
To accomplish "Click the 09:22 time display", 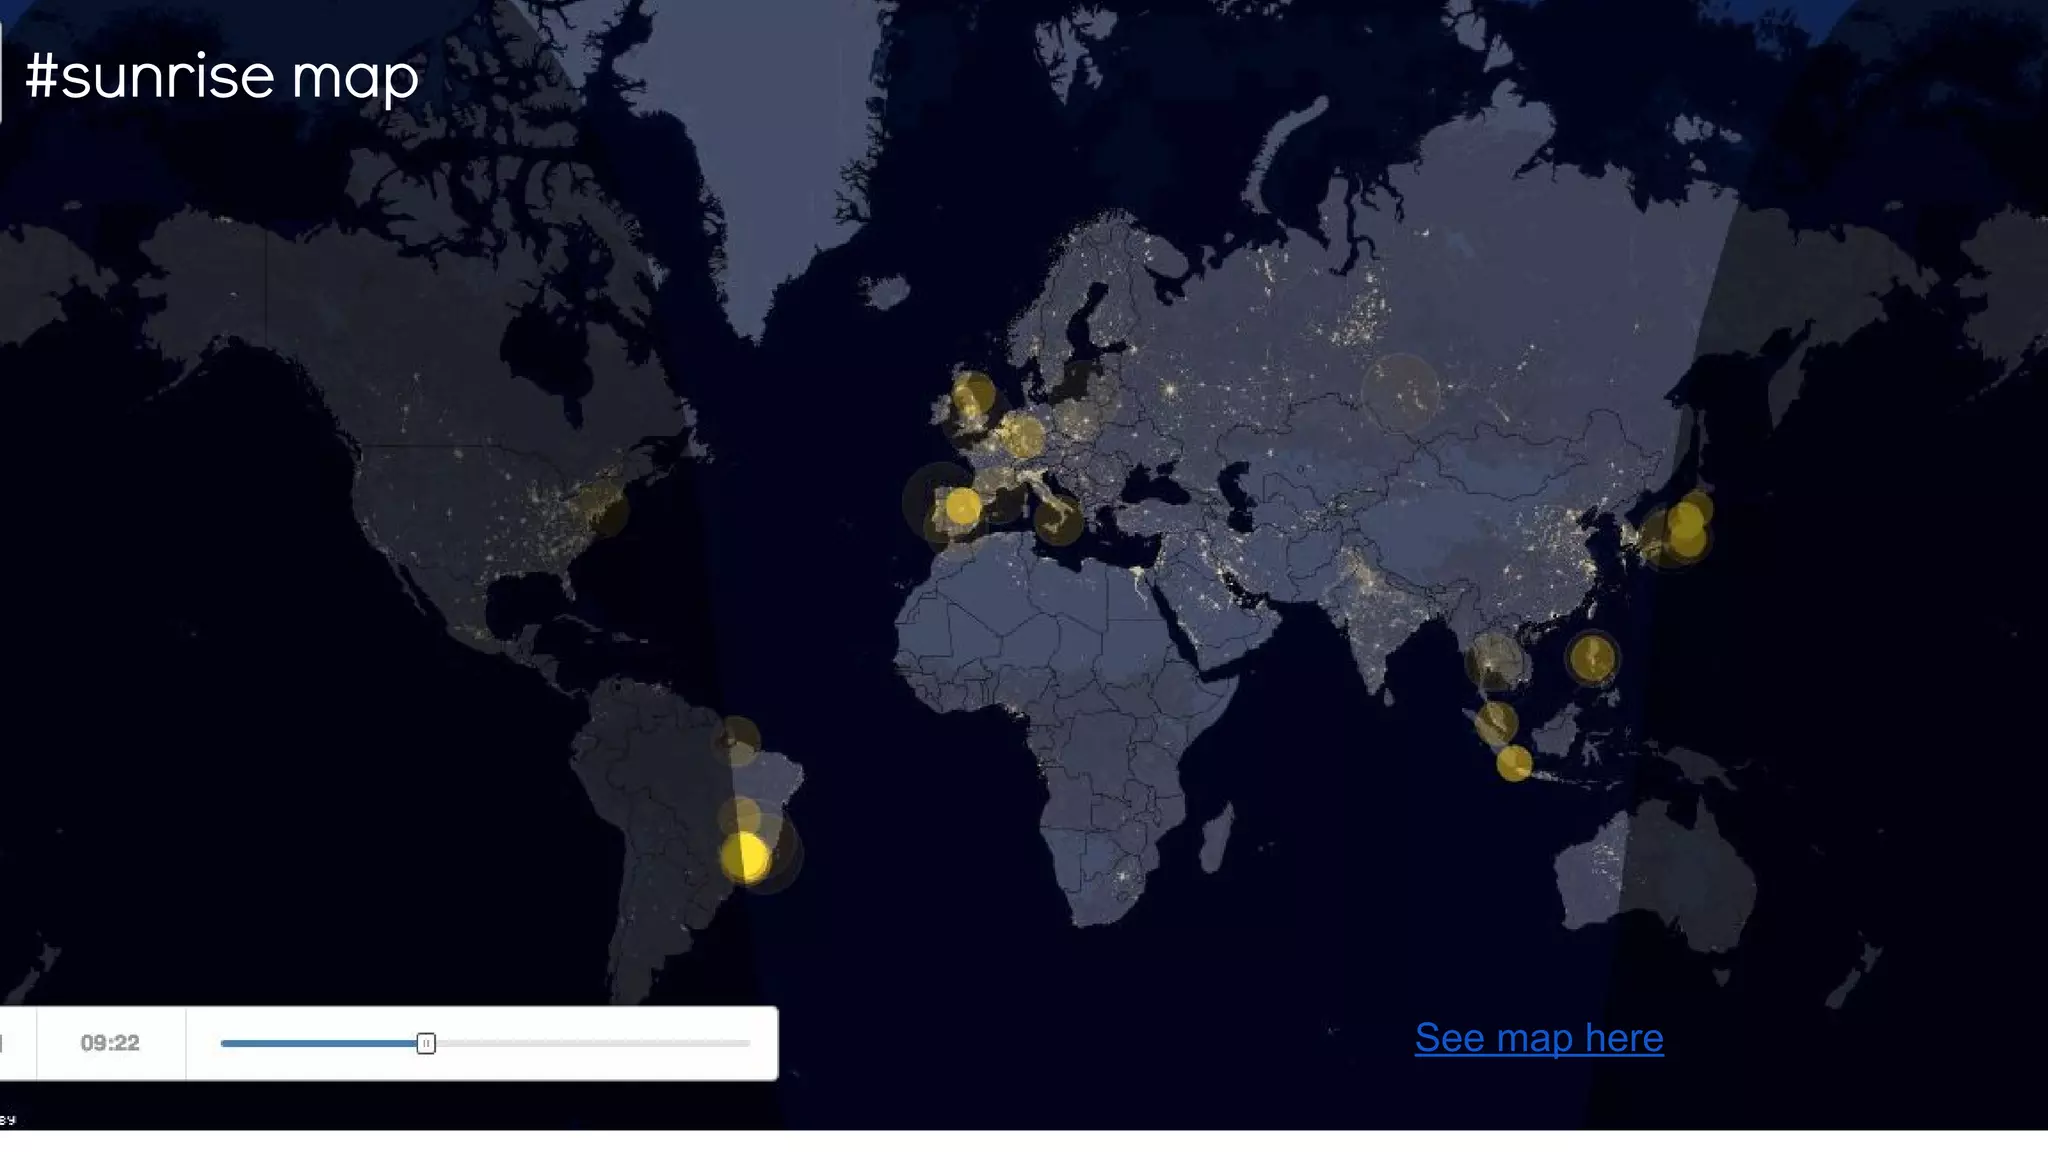I will pyautogui.click(x=110, y=1043).
